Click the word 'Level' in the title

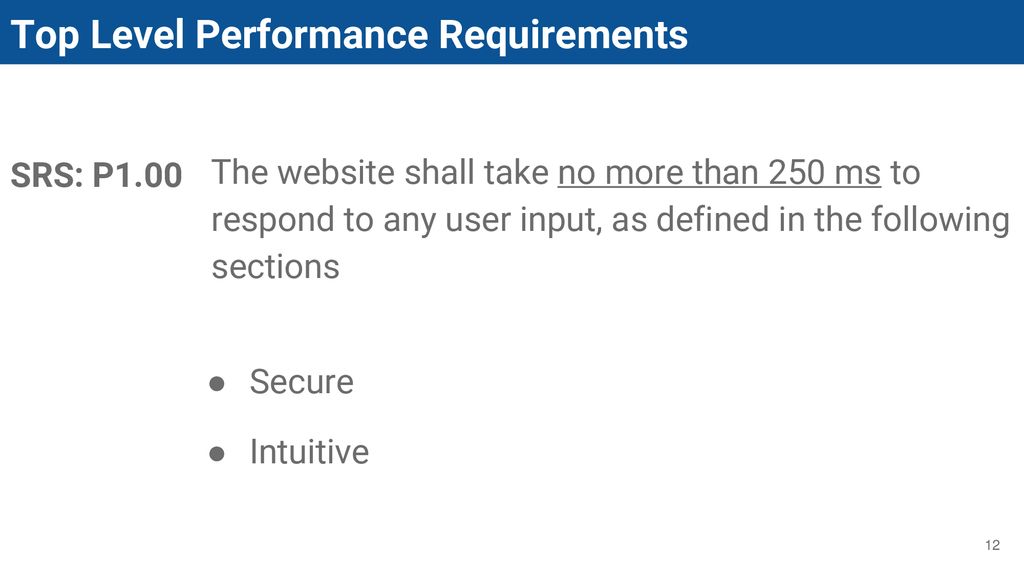coord(137,34)
